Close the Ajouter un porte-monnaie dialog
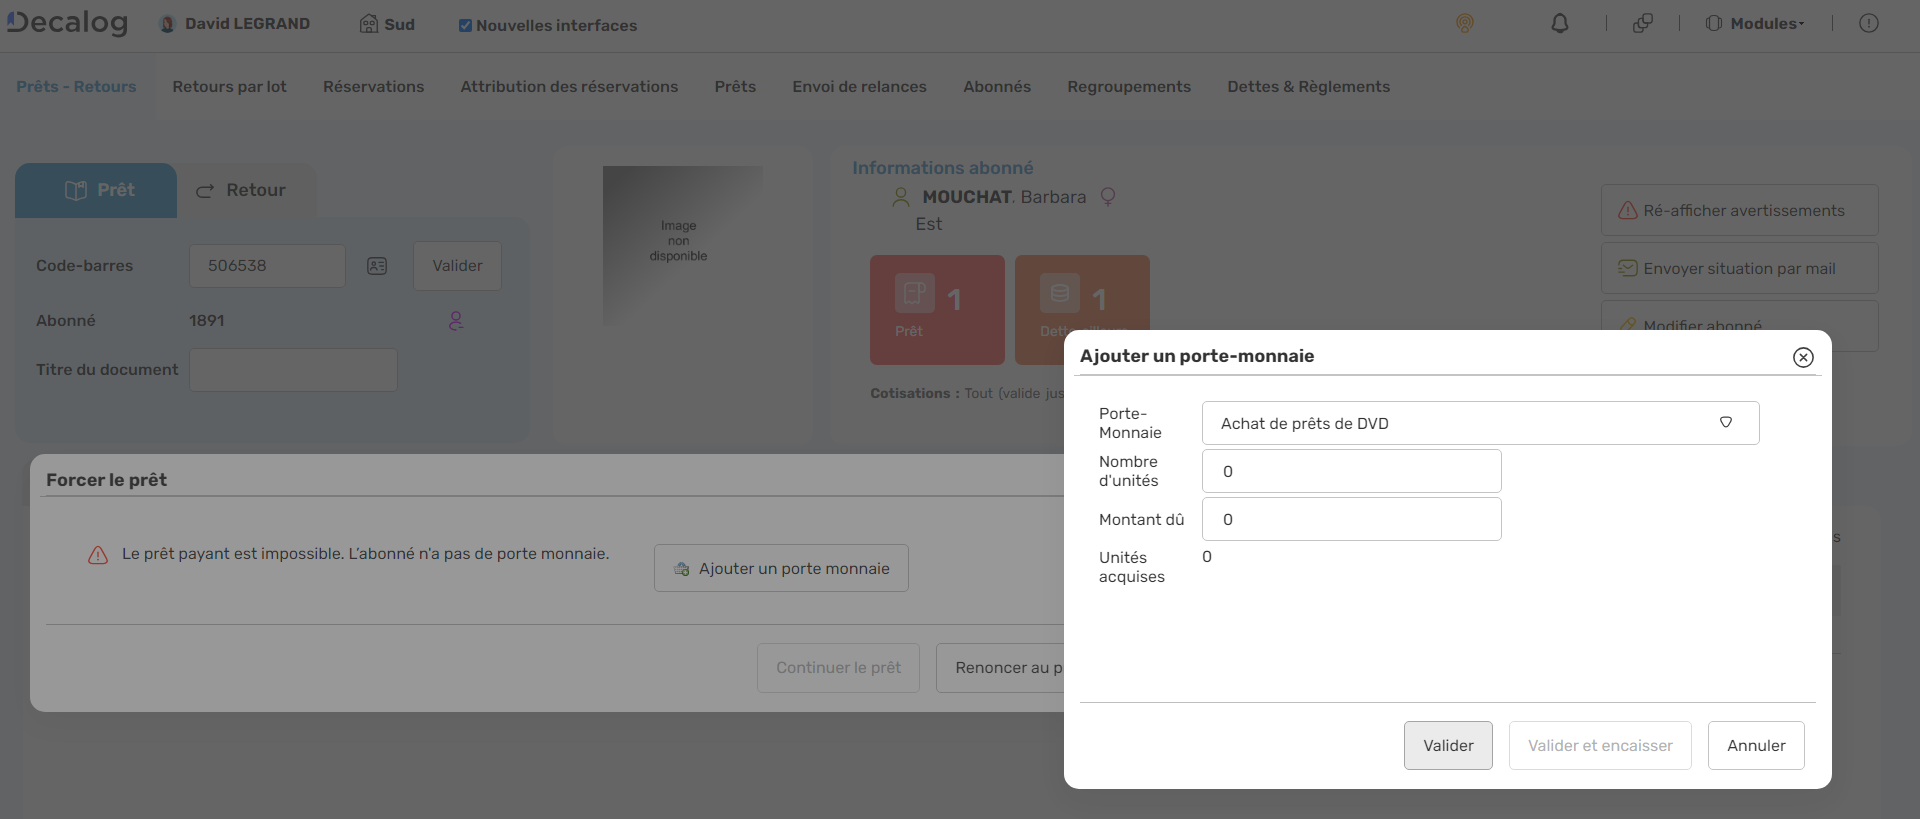 tap(1802, 357)
